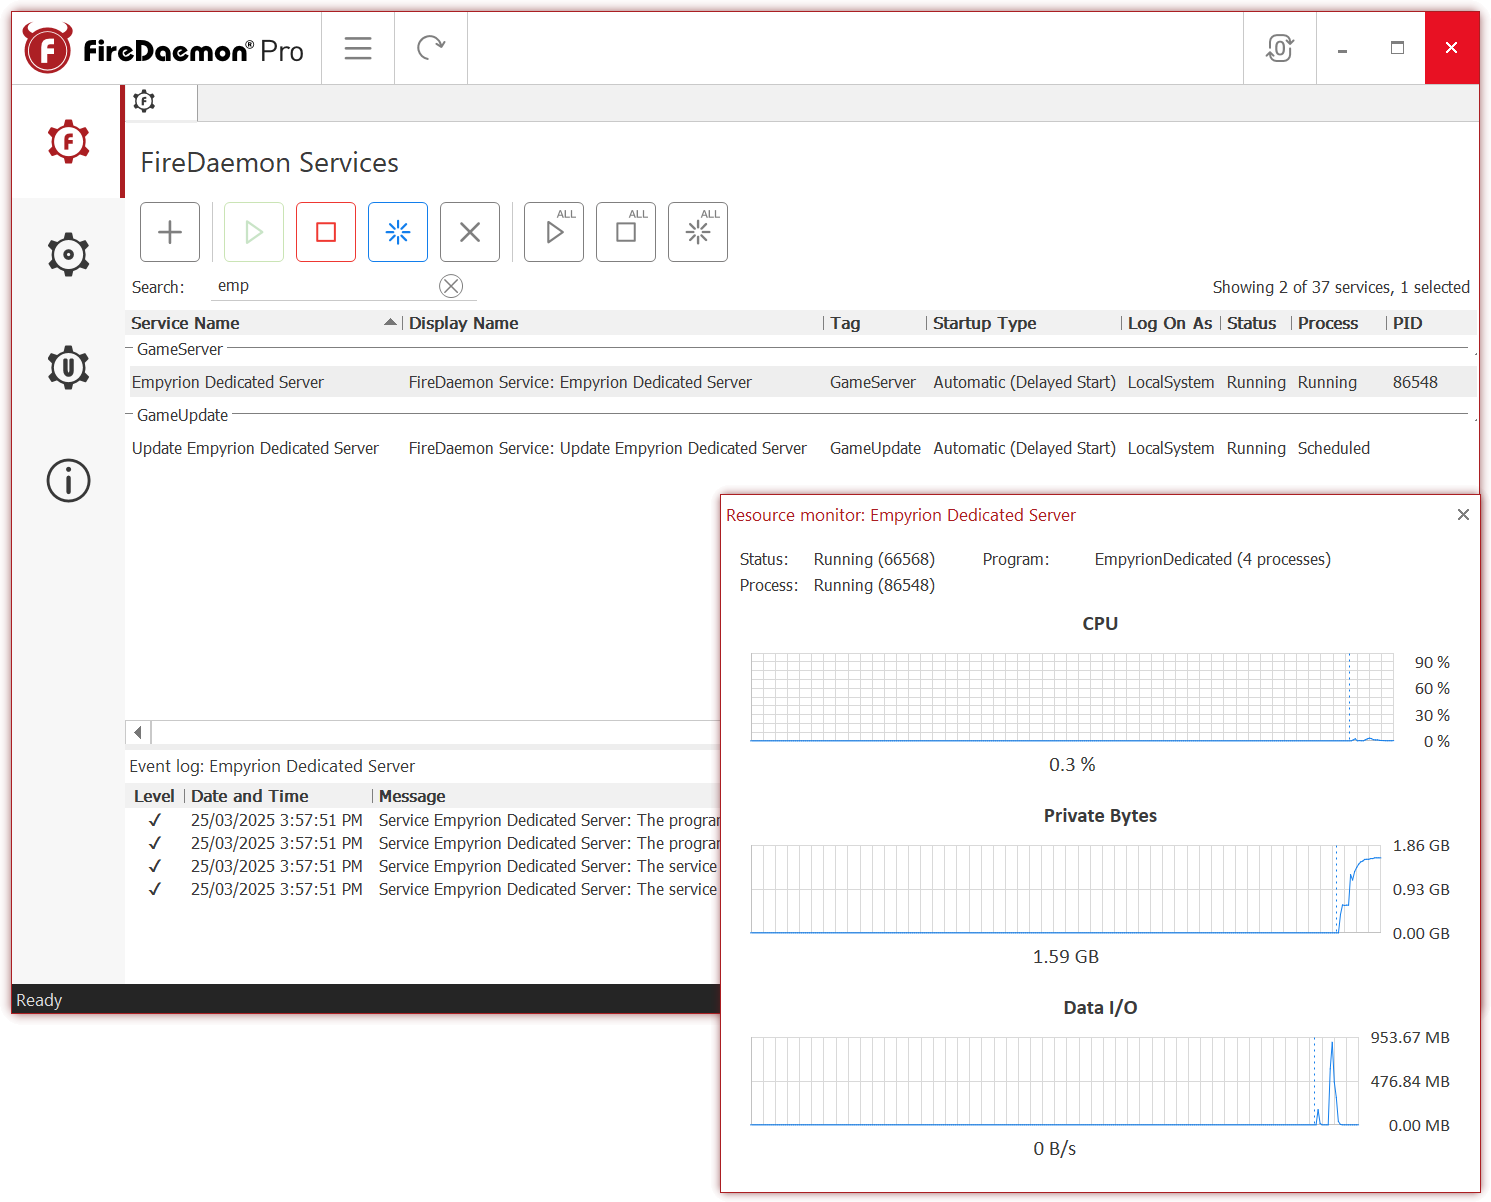This screenshot has width=1491, height=1202.
Task: Select the last event log entry row
Action: click(424, 889)
